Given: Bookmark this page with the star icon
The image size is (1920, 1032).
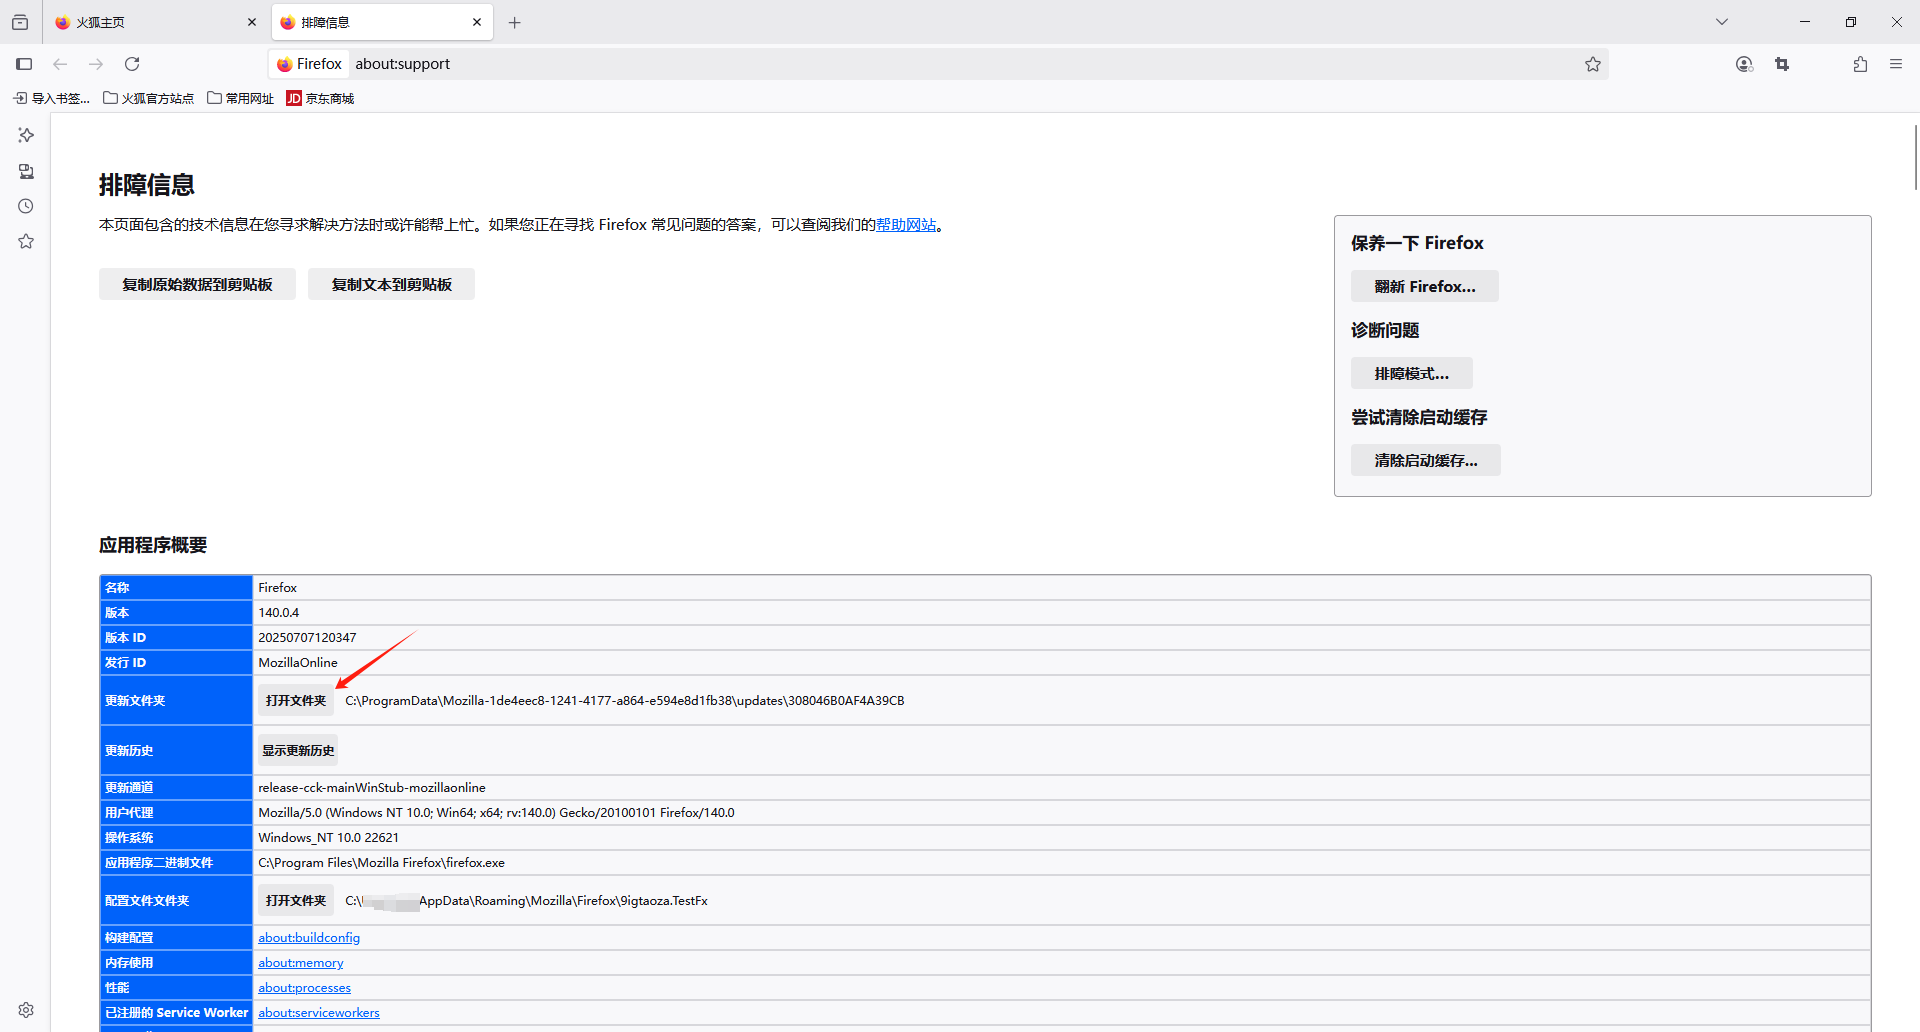Looking at the screenshot, I should pos(1593,64).
